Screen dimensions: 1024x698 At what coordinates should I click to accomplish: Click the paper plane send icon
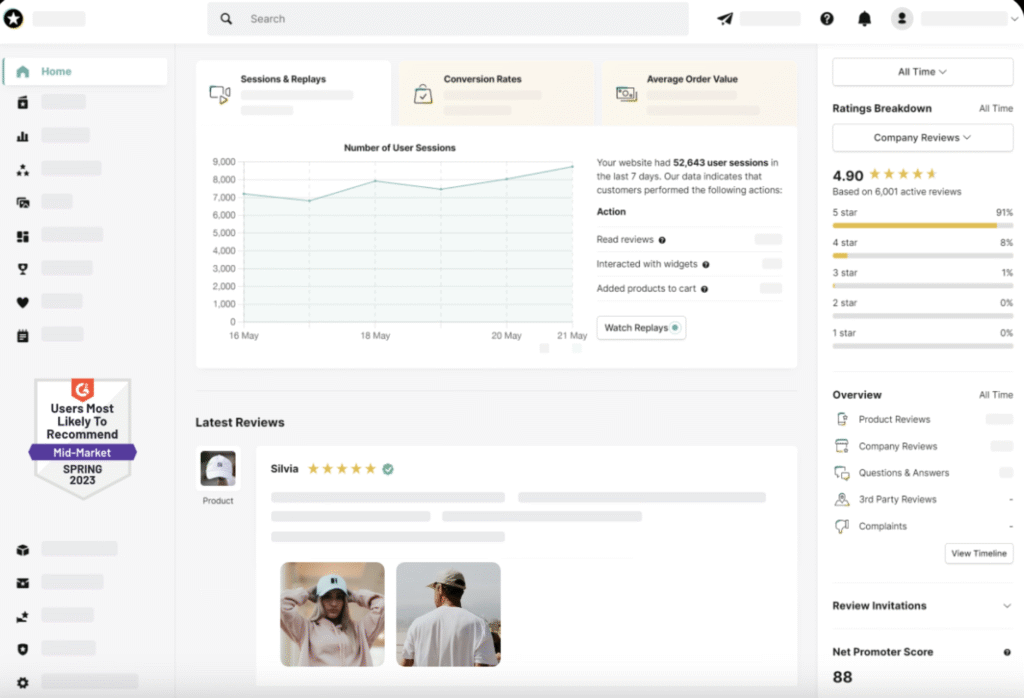point(725,18)
